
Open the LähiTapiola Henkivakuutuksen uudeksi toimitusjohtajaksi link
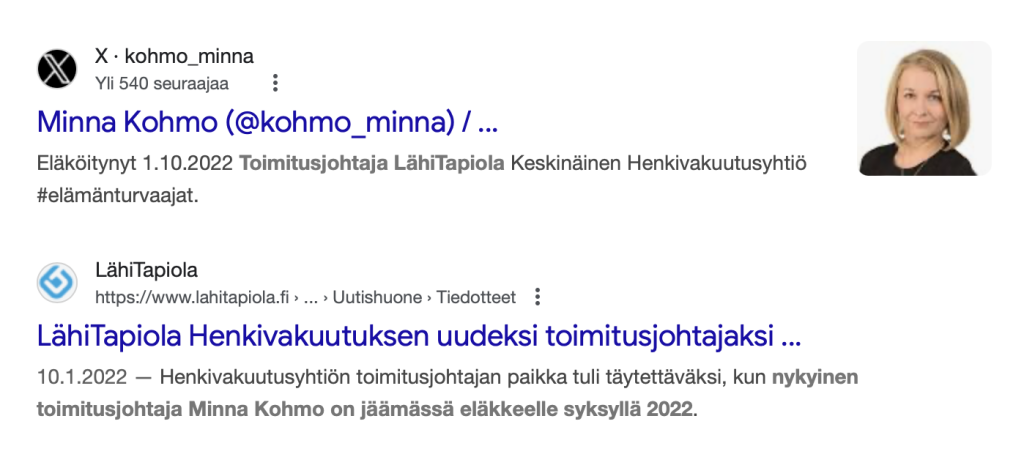419,336
